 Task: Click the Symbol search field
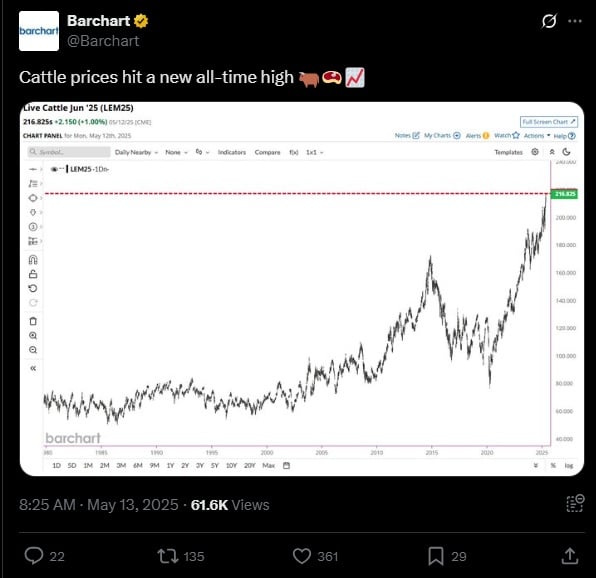tap(69, 152)
